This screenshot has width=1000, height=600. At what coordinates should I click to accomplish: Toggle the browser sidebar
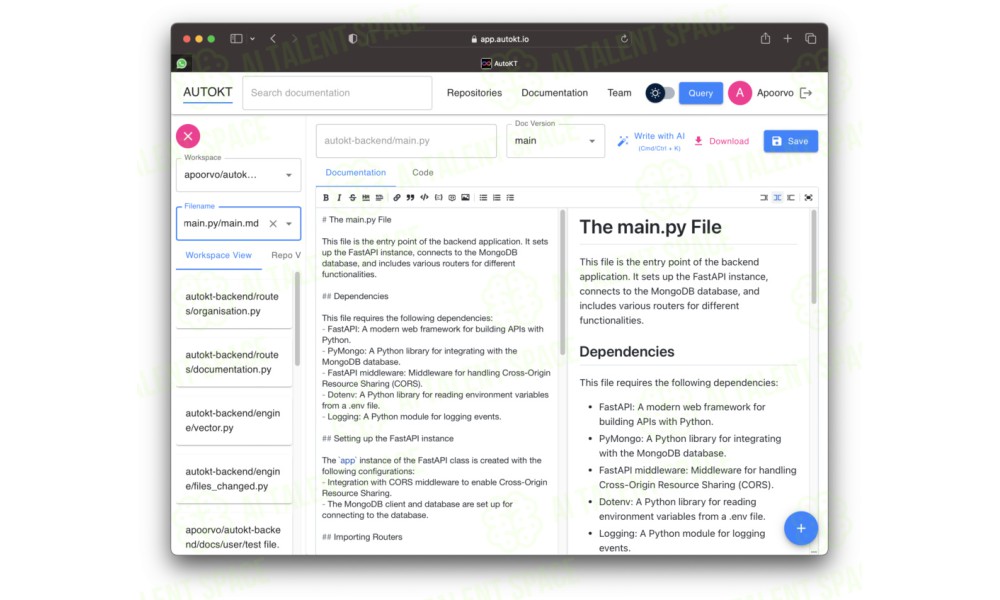pos(236,39)
